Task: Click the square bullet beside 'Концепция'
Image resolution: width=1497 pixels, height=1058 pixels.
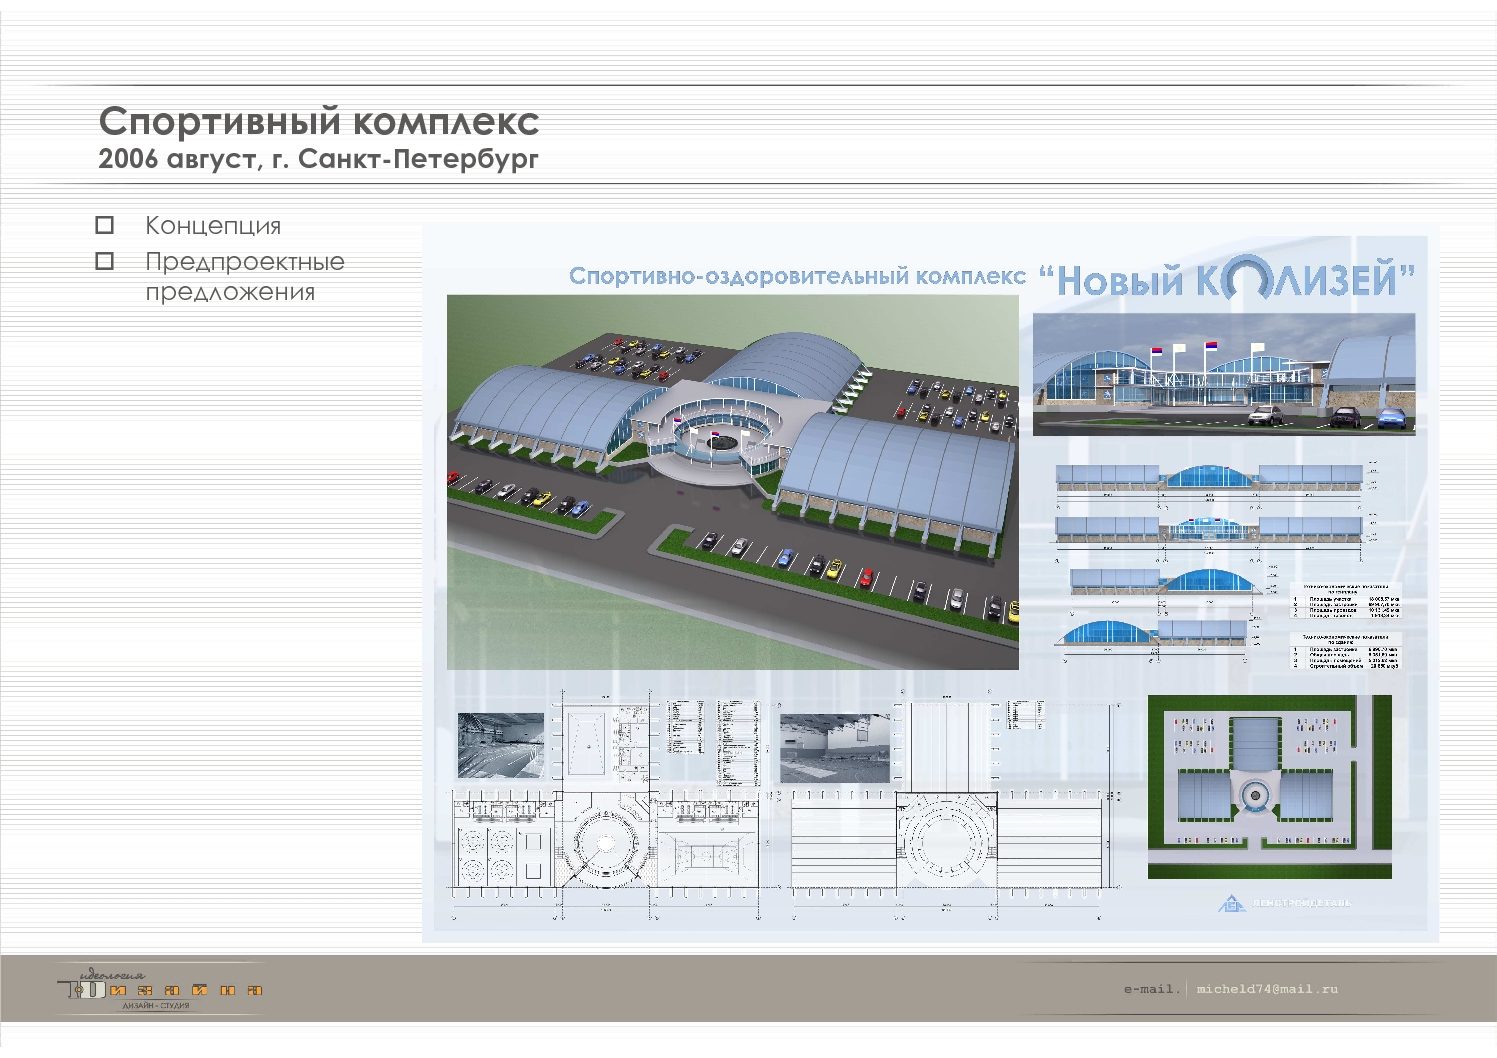Action: pyautogui.click(x=104, y=225)
